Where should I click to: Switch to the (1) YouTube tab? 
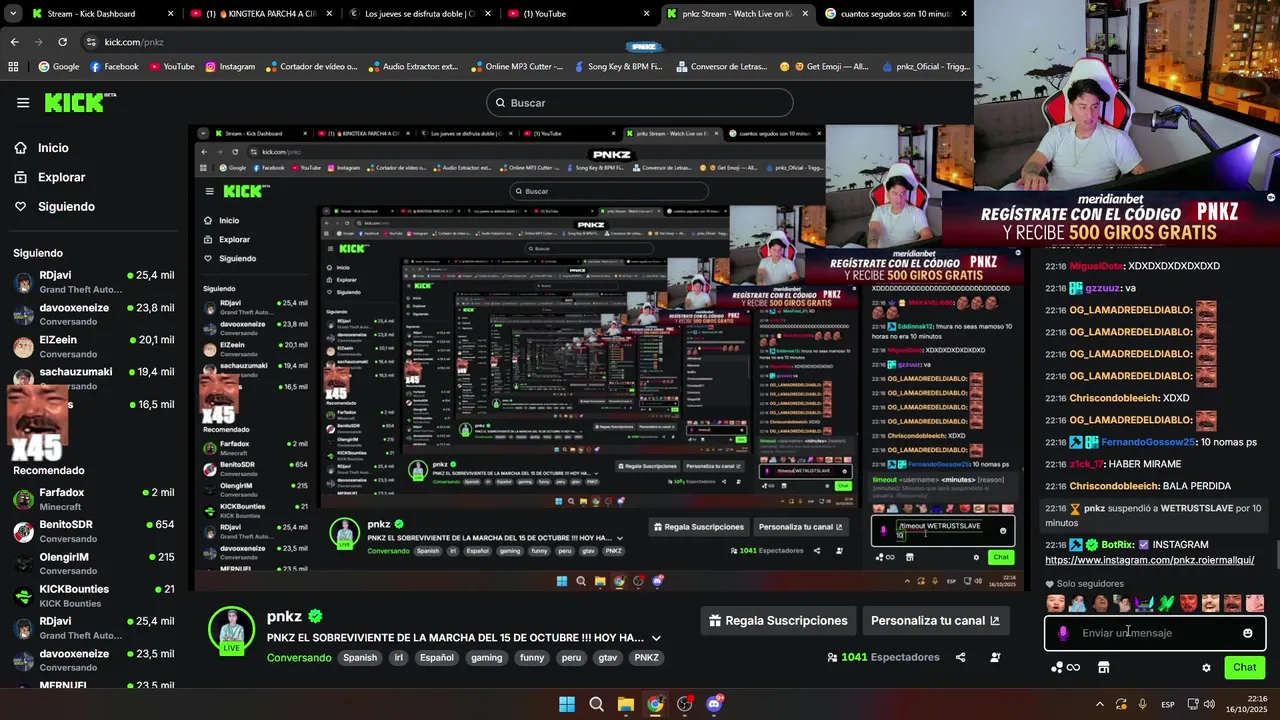pyautogui.click(x=578, y=14)
